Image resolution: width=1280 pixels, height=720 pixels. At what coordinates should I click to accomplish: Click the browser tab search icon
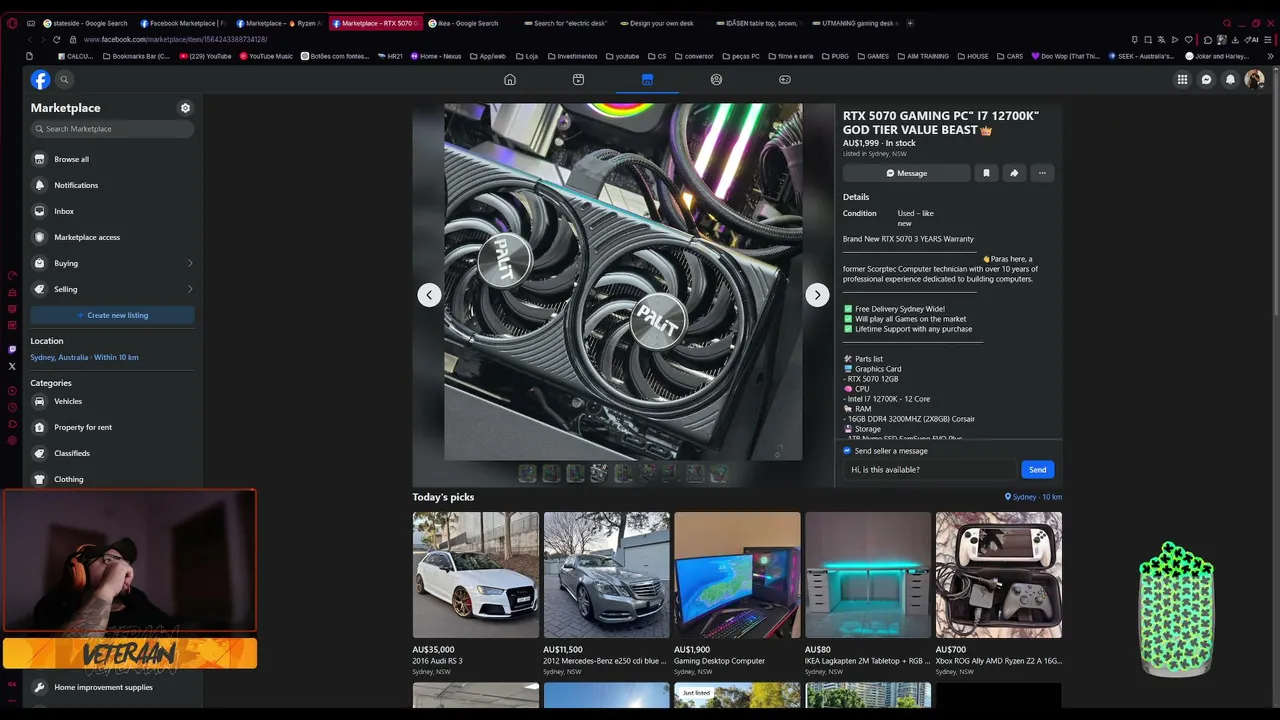point(1227,23)
